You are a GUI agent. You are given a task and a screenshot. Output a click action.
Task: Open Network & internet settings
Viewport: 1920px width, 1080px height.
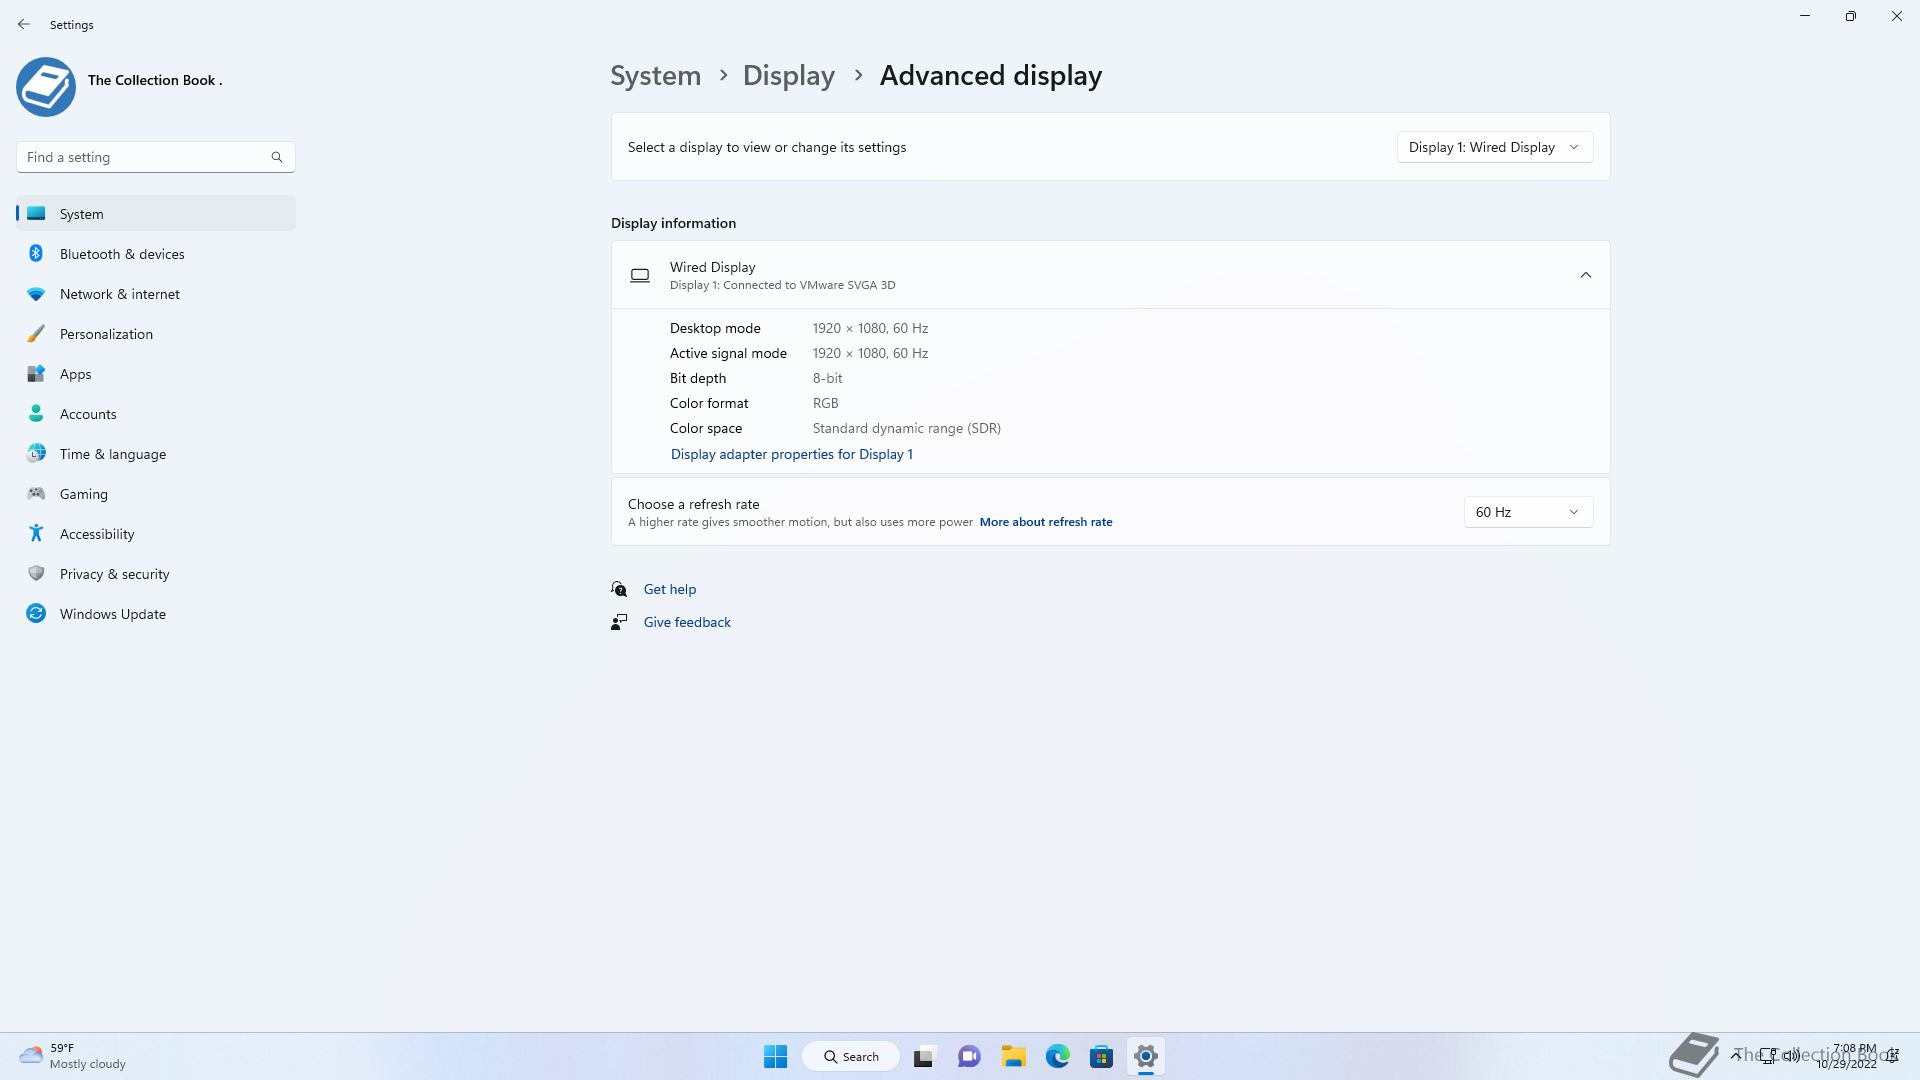[x=119, y=294]
